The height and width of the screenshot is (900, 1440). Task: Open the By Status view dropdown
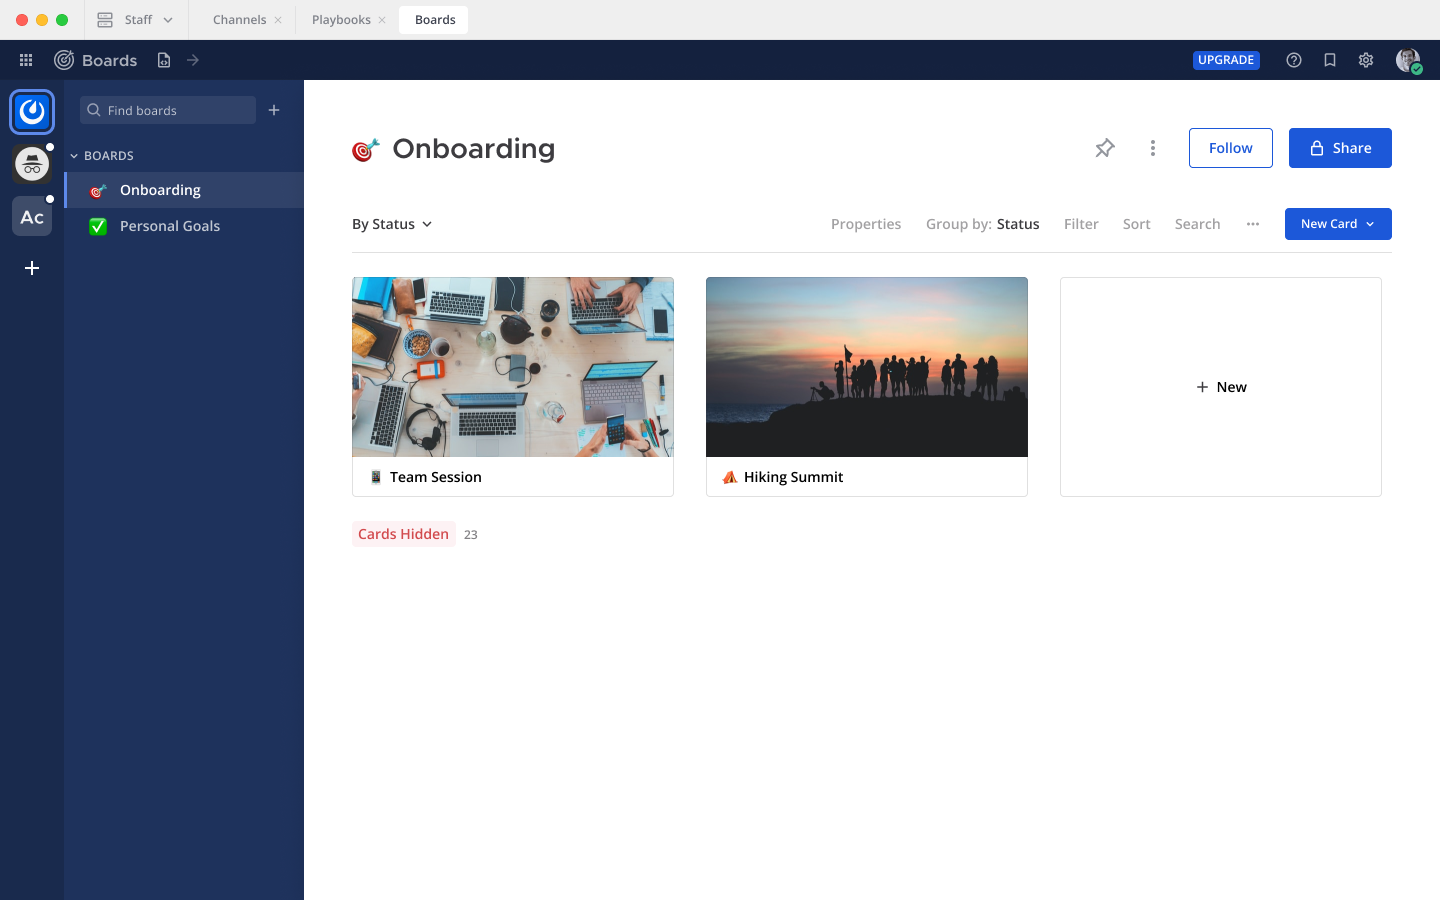(x=392, y=224)
